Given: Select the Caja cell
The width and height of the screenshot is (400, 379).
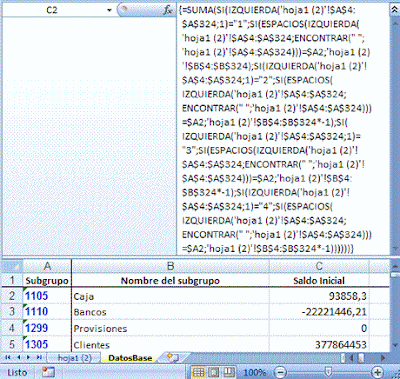Looking at the screenshot, I should pyautogui.click(x=170, y=296).
